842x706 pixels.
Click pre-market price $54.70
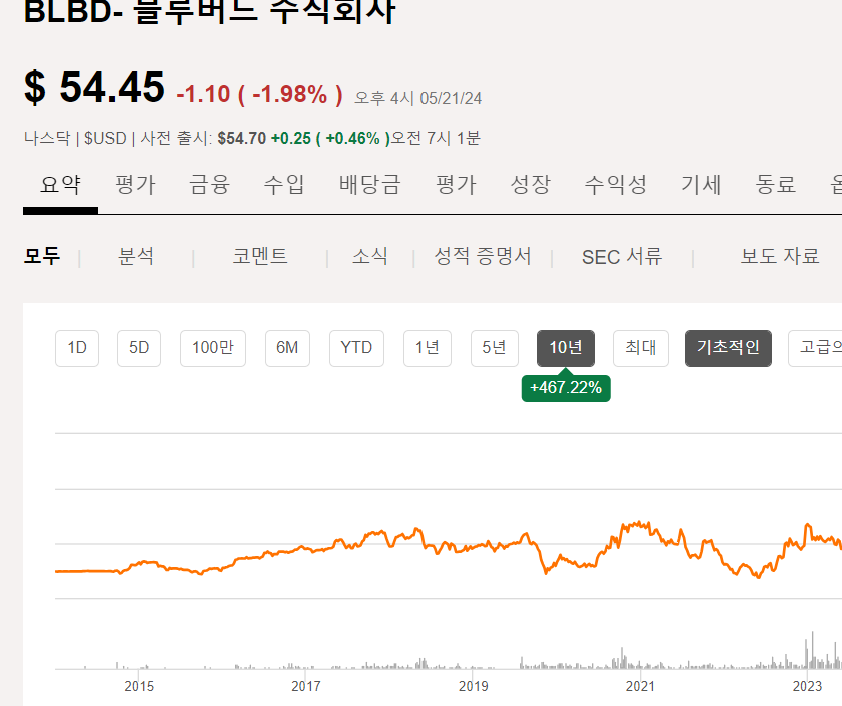click(x=242, y=139)
